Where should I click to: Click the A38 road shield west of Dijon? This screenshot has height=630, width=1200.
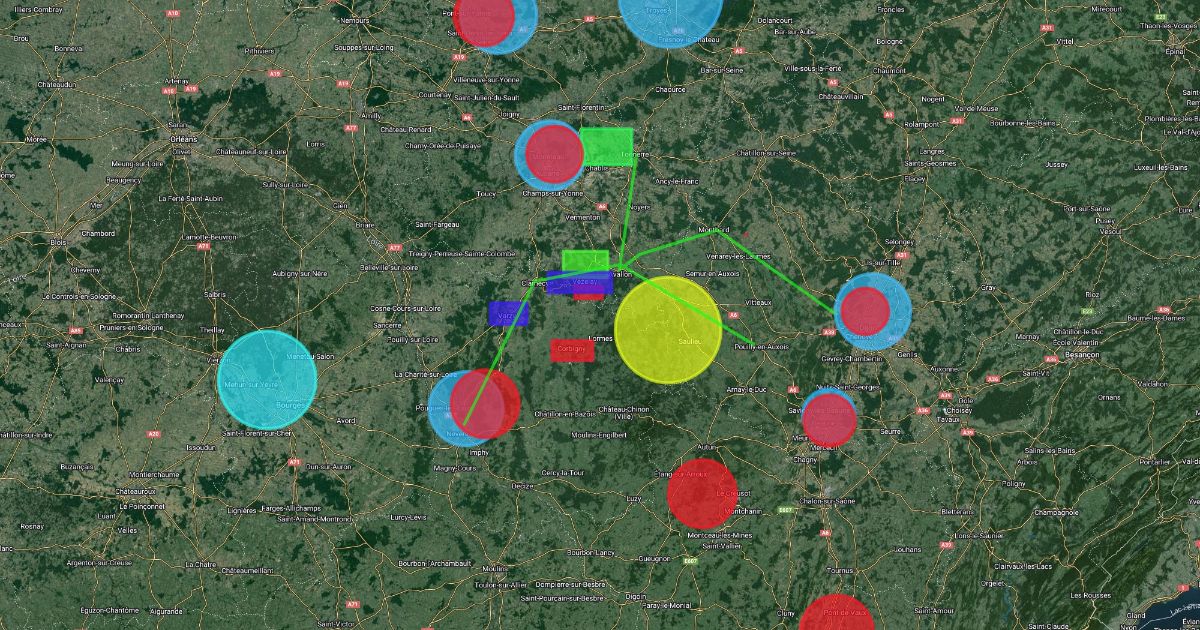pos(829,331)
